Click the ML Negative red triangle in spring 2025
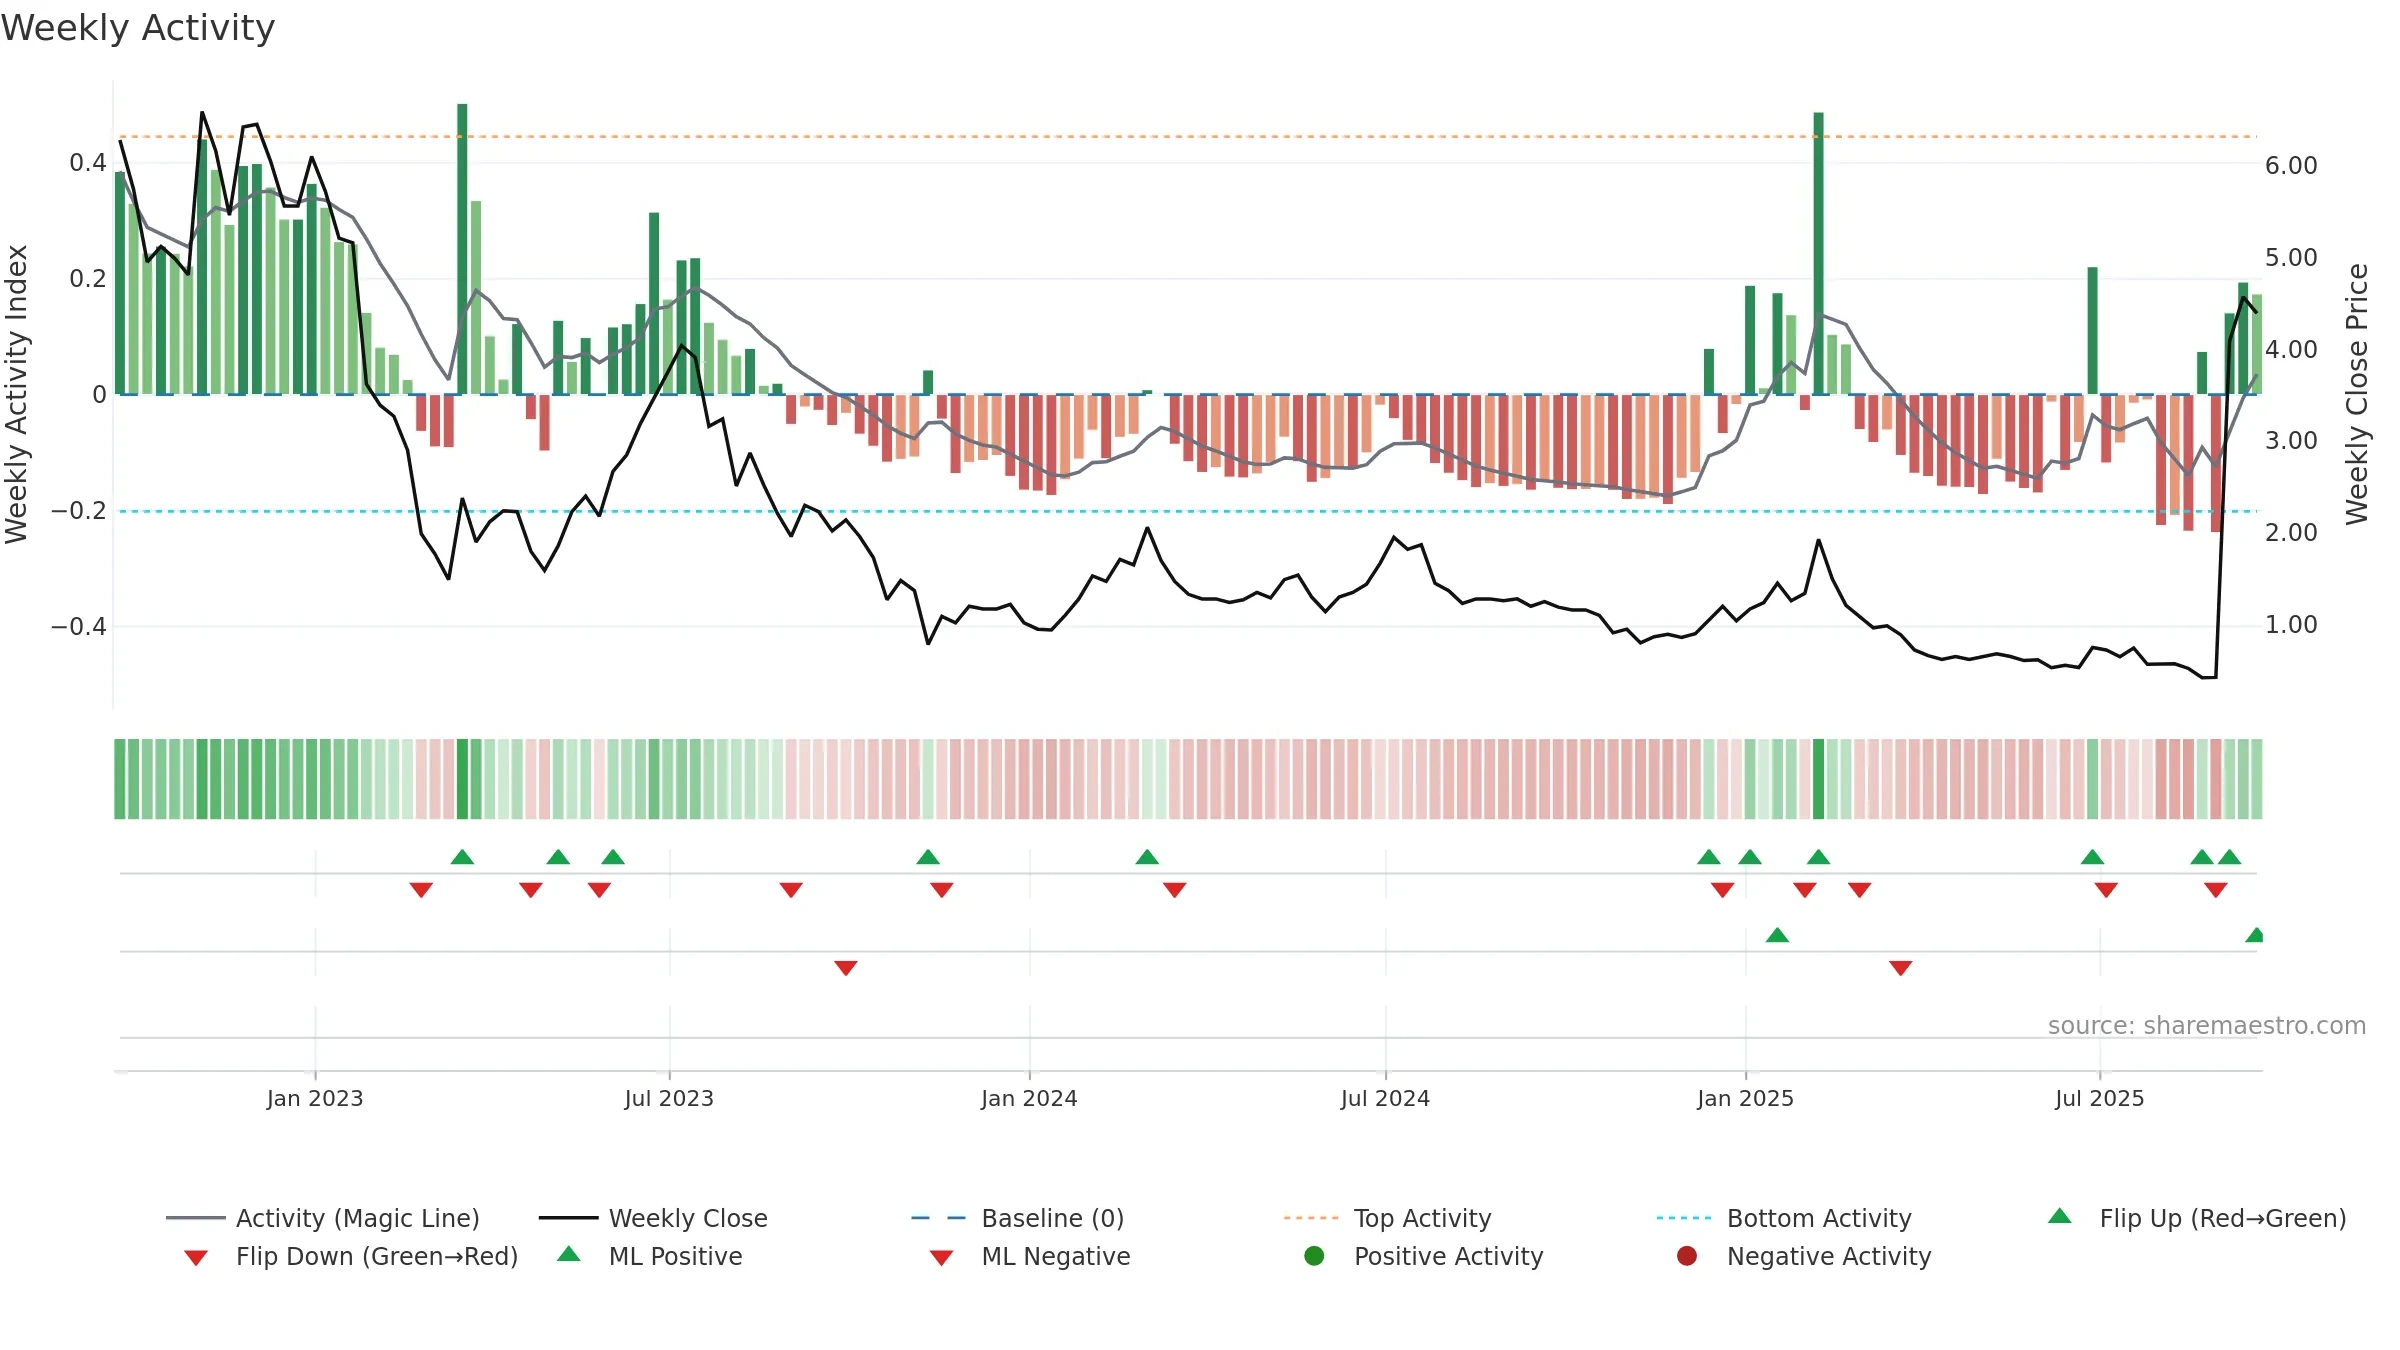 [x=1901, y=968]
